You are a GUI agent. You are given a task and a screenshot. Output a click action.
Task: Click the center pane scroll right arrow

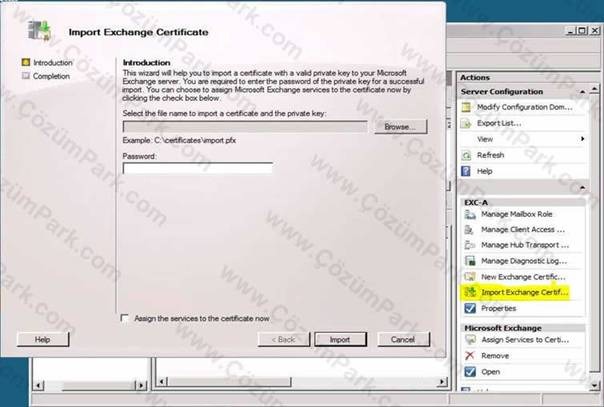(443, 382)
